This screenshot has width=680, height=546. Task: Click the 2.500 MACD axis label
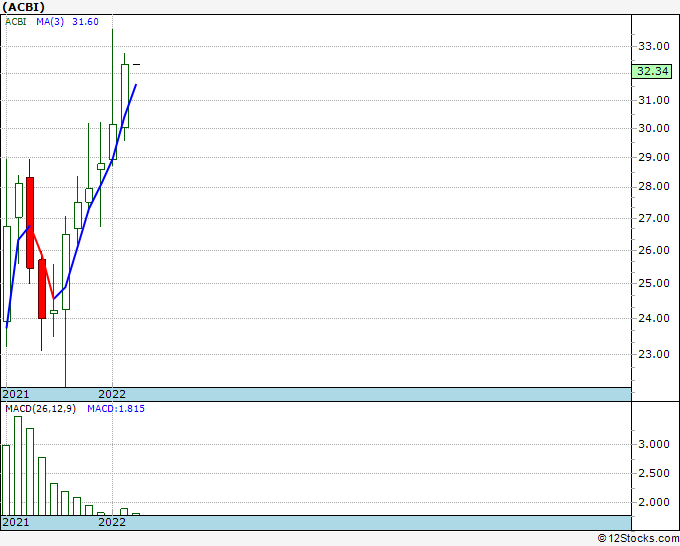pyautogui.click(x=654, y=473)
